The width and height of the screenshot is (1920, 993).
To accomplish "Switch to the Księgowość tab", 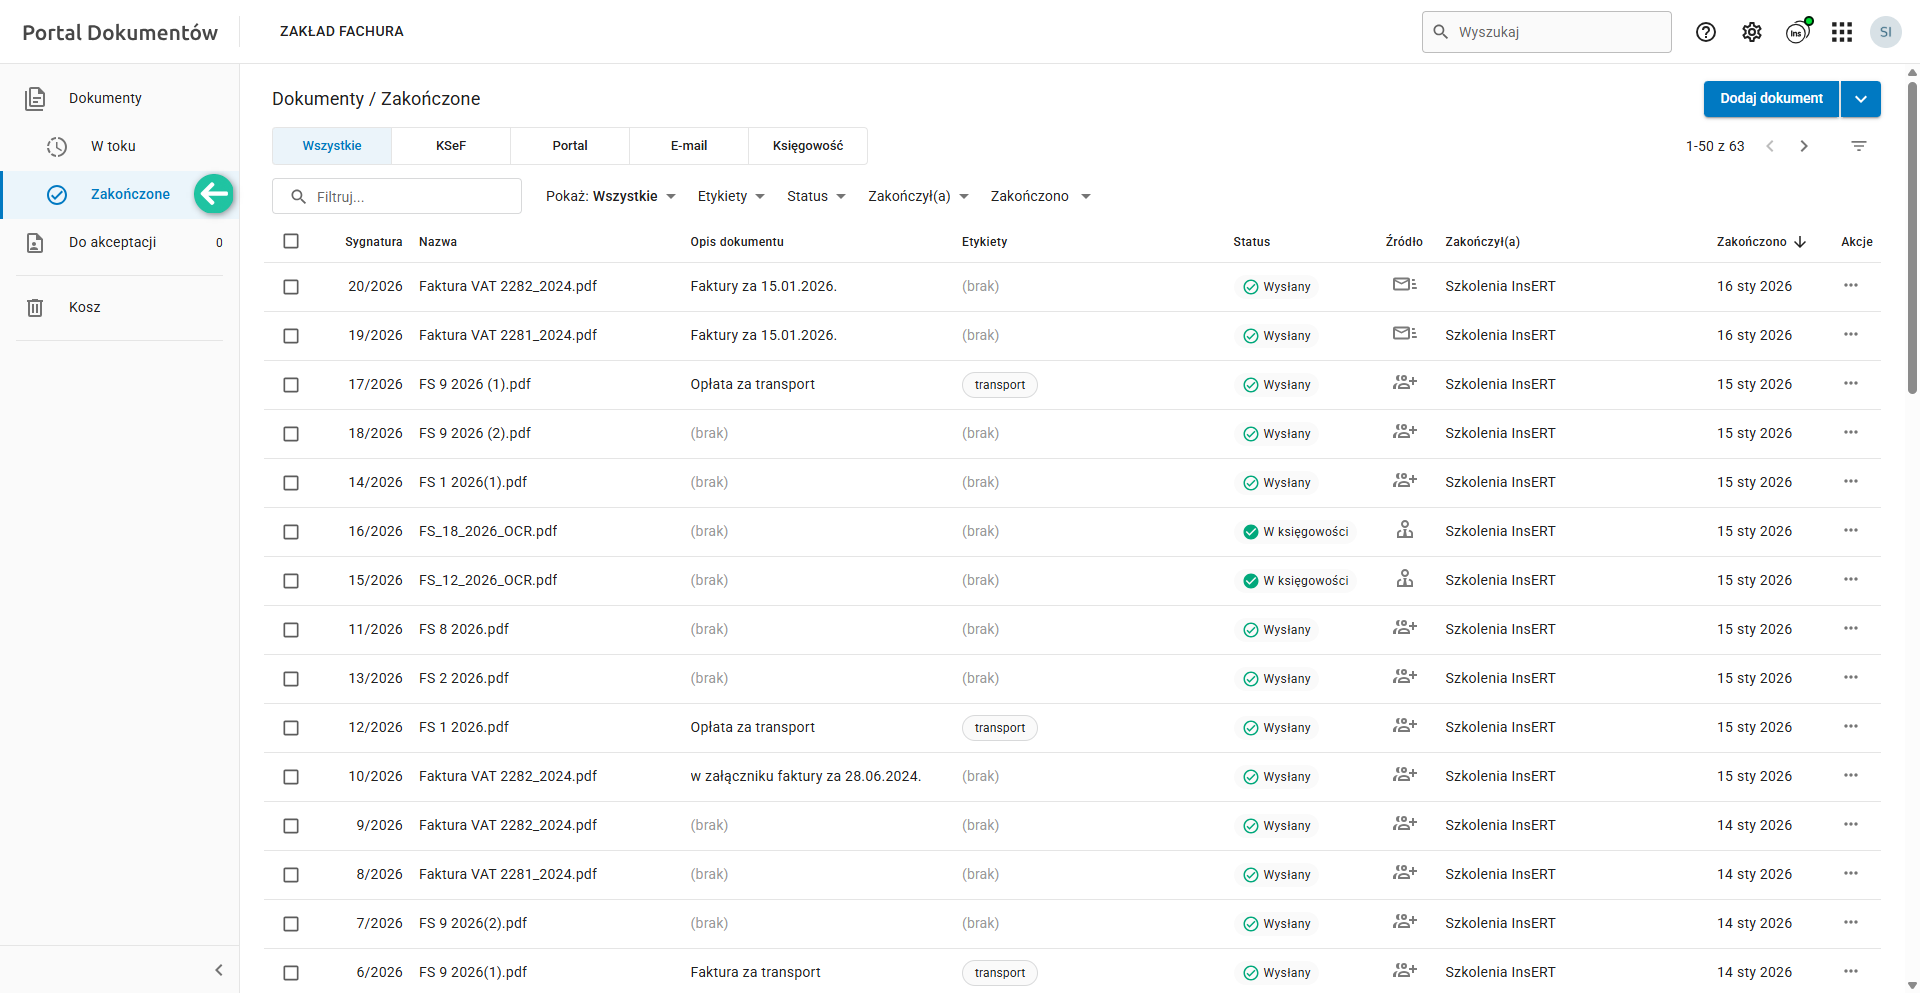I will click(808, 146).
